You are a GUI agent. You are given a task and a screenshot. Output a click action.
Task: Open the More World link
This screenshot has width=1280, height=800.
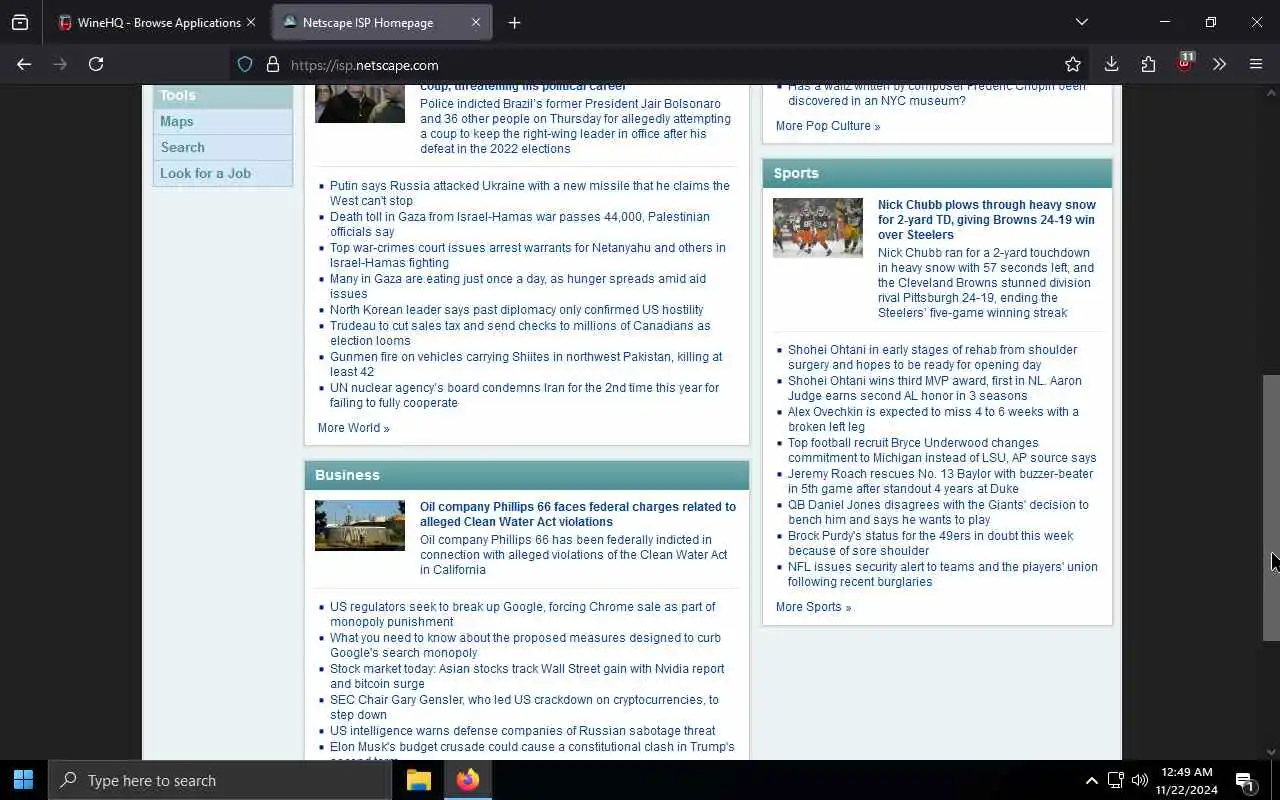(353, 428)
